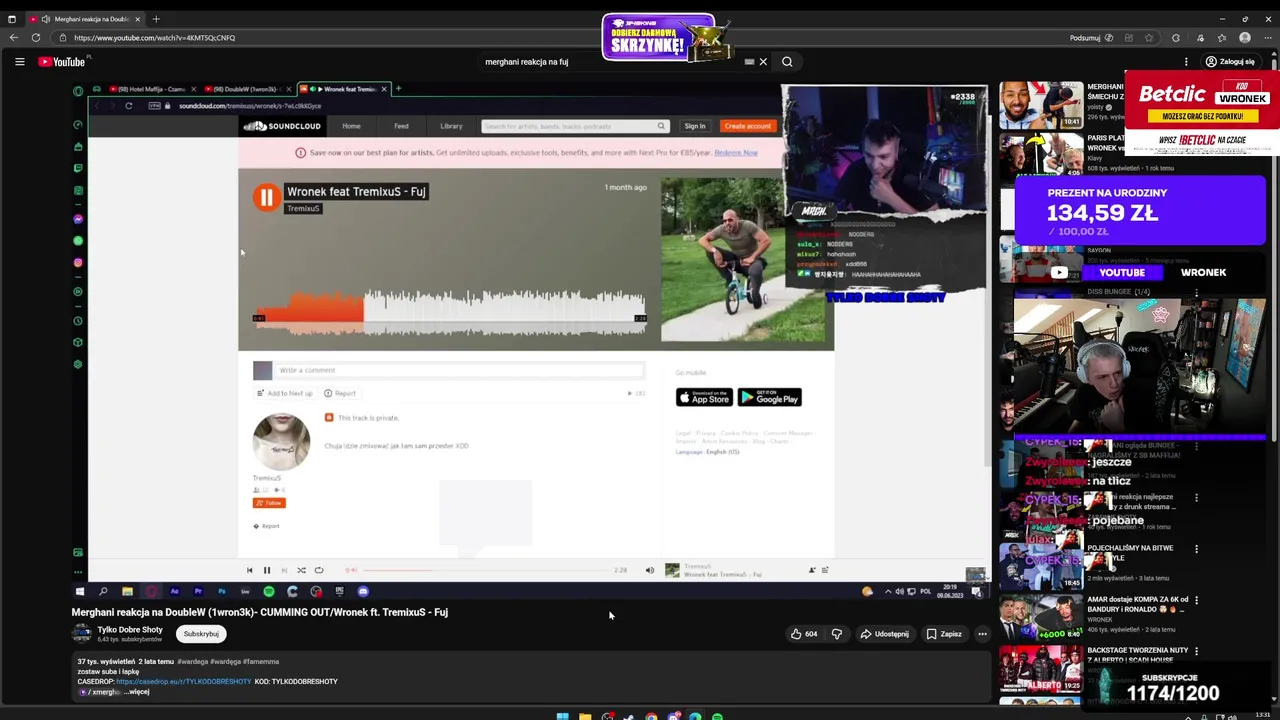Image resolution: width=1280 pixels, height=720 pixels.
Task: Dislike the video with thumbs-down icon
Action: click(x=837, y=634)
